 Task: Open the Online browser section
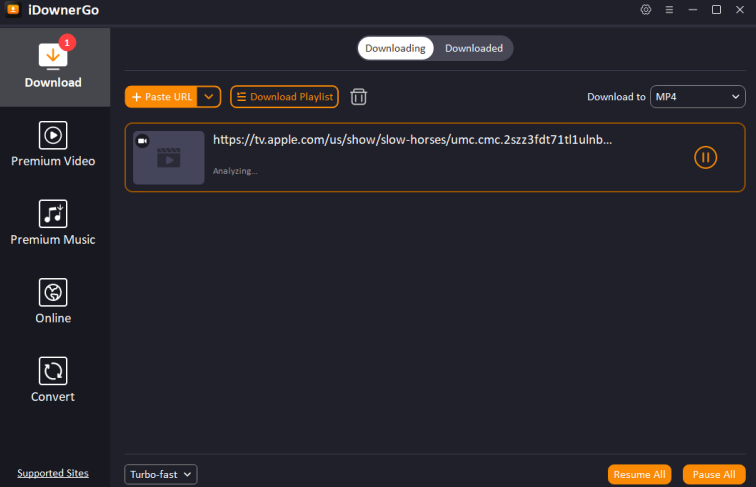53,301
